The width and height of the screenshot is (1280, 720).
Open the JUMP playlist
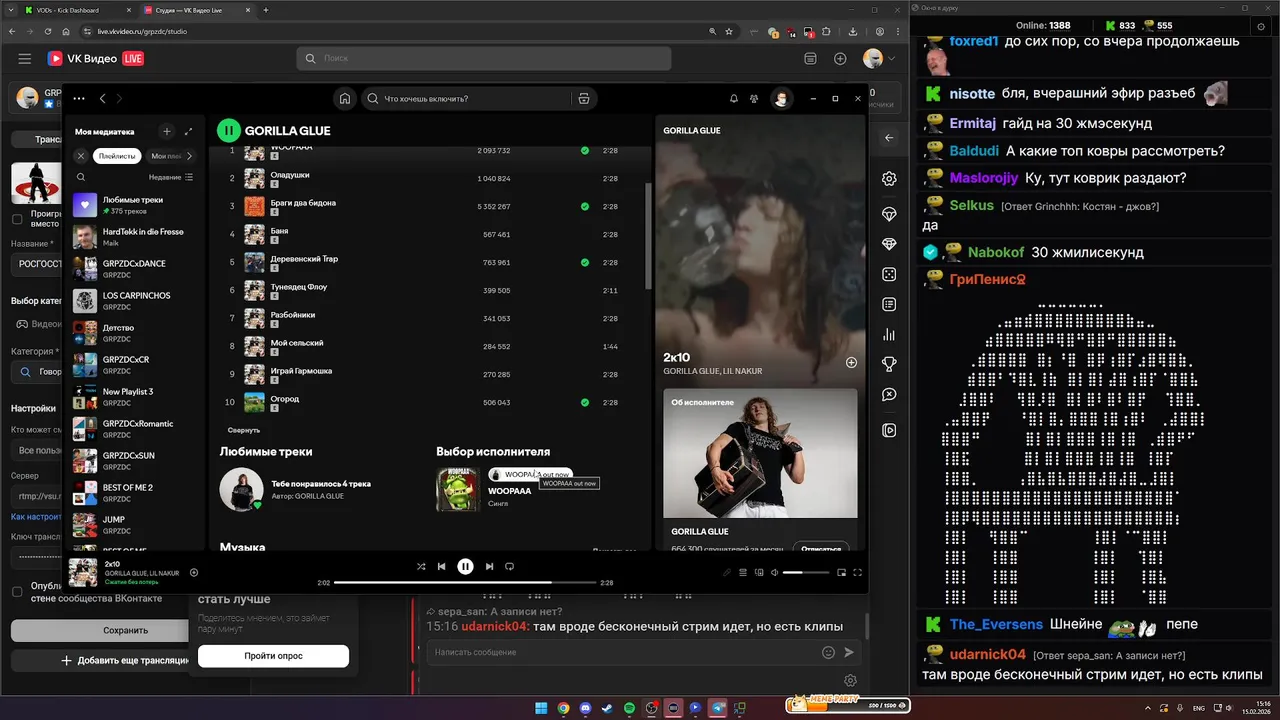tap(134, 525)
